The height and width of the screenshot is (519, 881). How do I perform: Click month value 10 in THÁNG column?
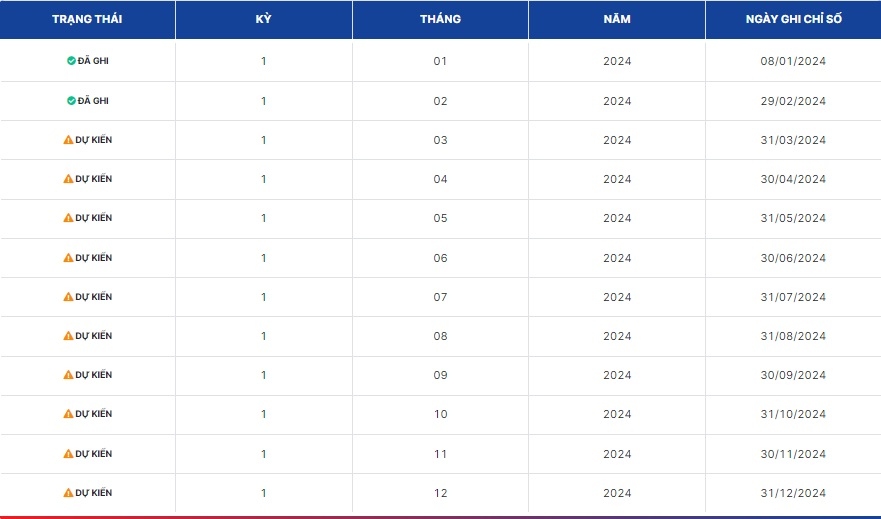click(x=440, y=415)
